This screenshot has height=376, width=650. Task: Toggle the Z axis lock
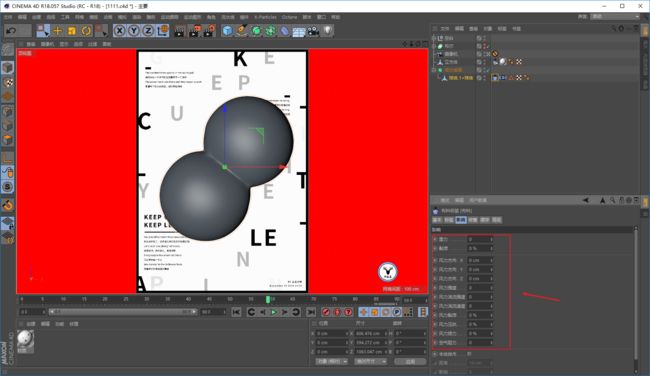tap(148, 31)
